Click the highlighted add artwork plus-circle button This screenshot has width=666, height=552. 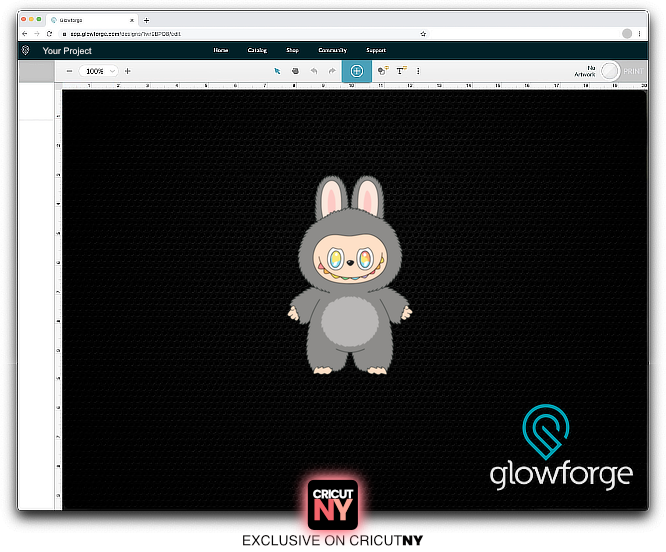click(357, 71)
